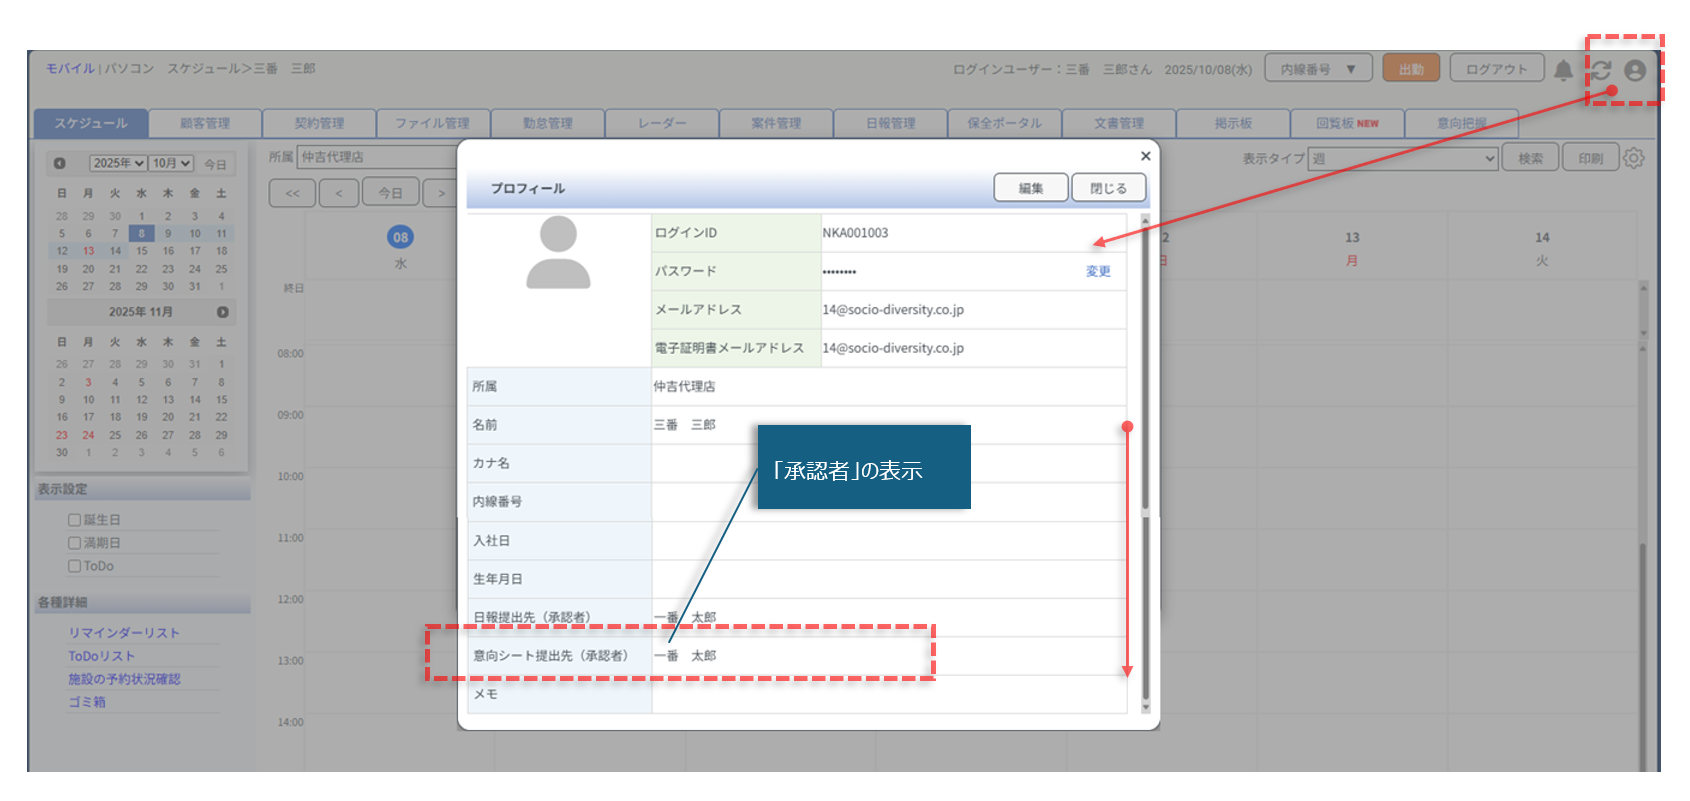Advance mini calendar with next arrow

coord(222,312)
